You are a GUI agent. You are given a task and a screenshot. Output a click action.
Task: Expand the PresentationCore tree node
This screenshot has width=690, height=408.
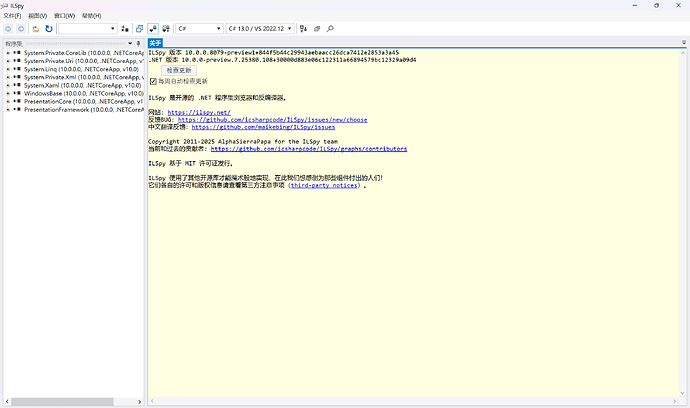8,101
